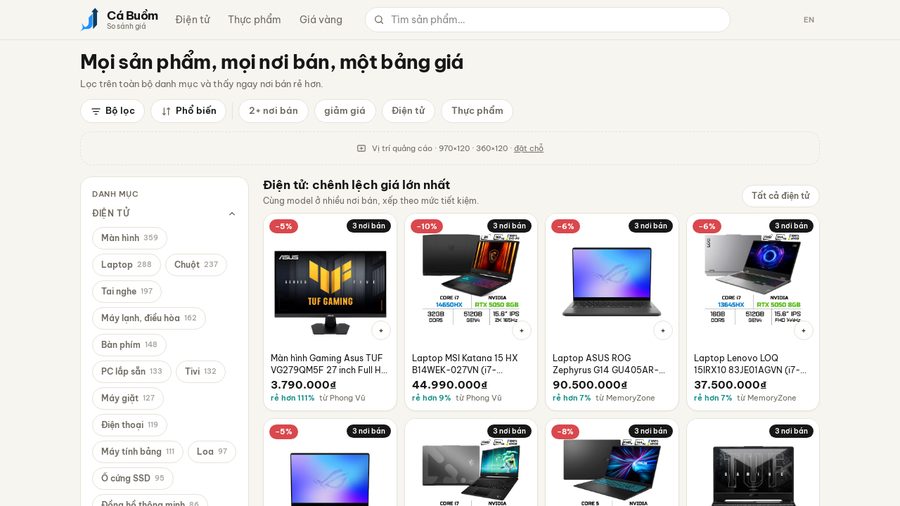
Task: Click the 37.500.000đ price
Action: [x=730, y=385]
